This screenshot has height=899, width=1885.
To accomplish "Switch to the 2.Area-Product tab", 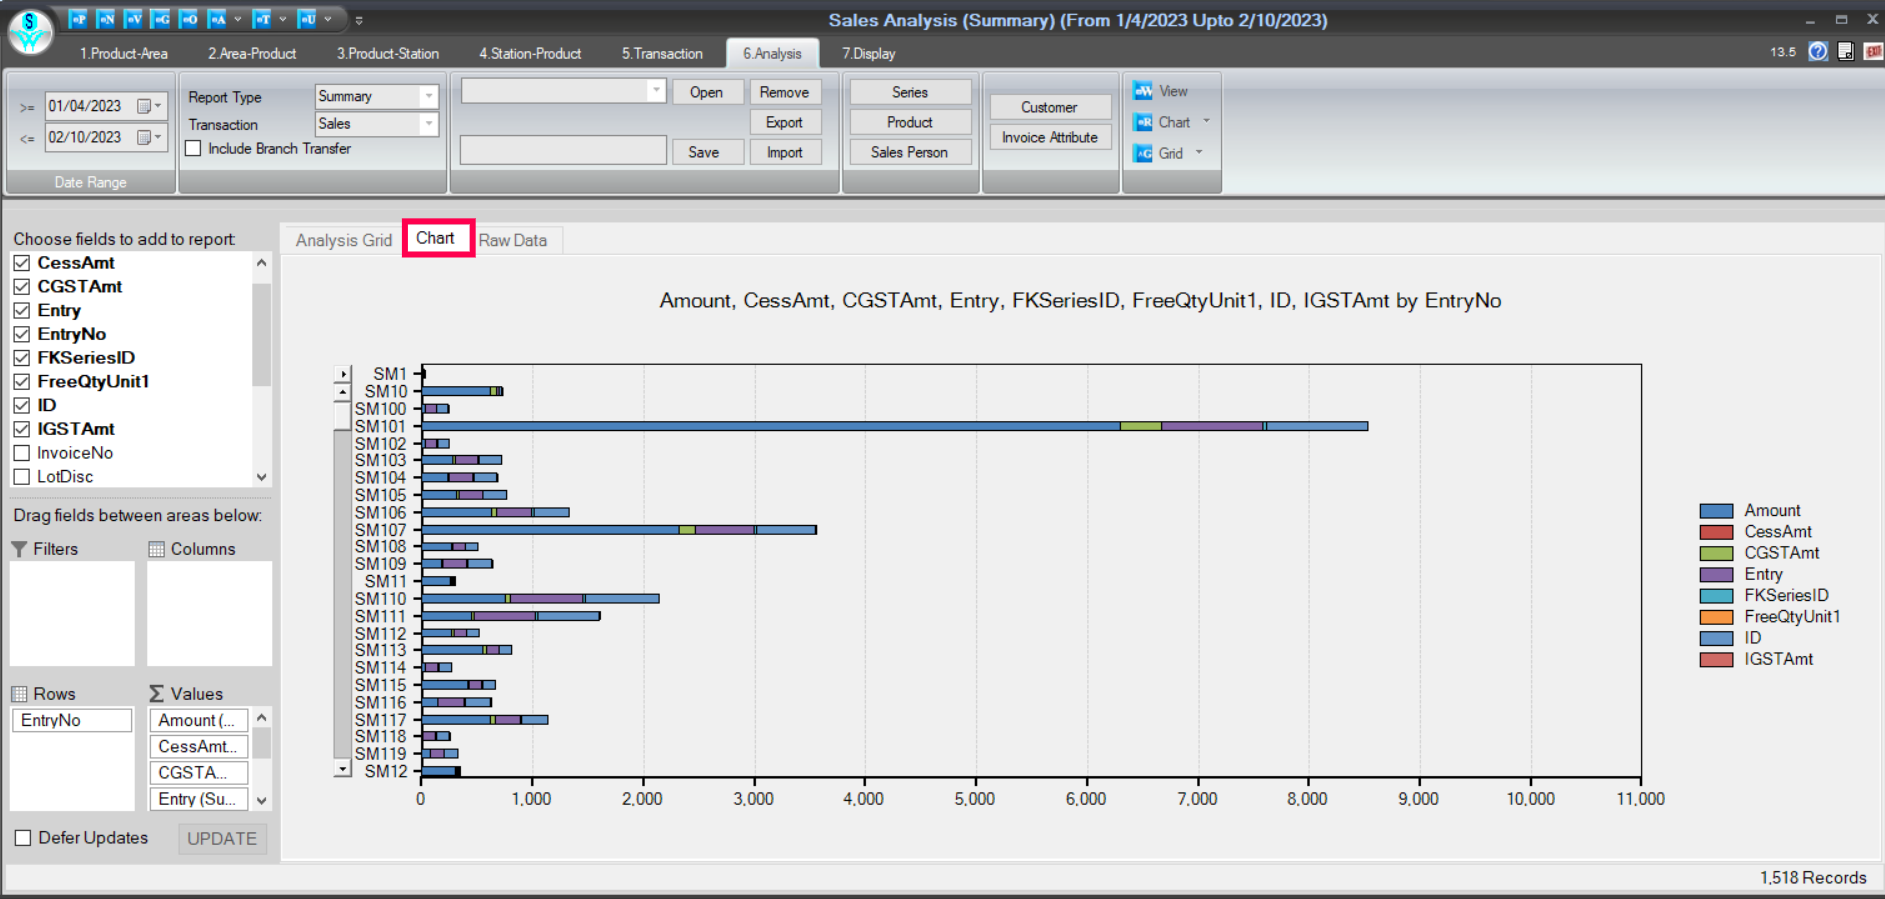I will tap(252, 54).
